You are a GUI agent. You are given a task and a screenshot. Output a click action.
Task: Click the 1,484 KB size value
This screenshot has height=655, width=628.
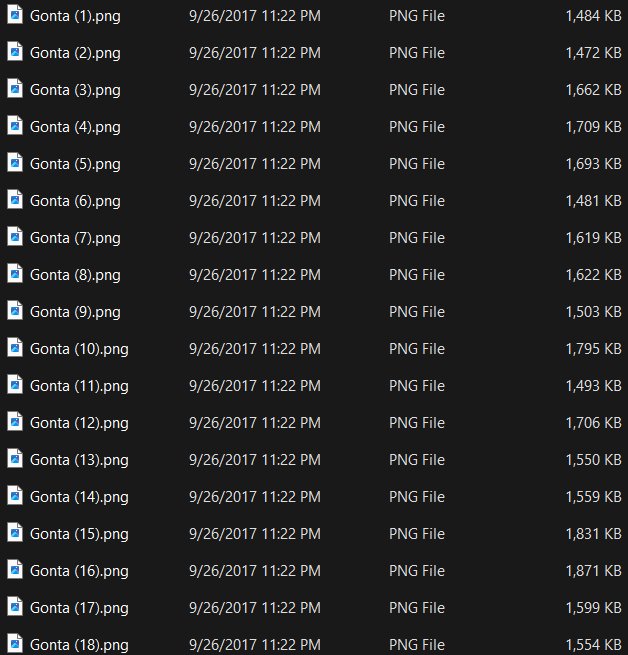[x=593, y=16]
